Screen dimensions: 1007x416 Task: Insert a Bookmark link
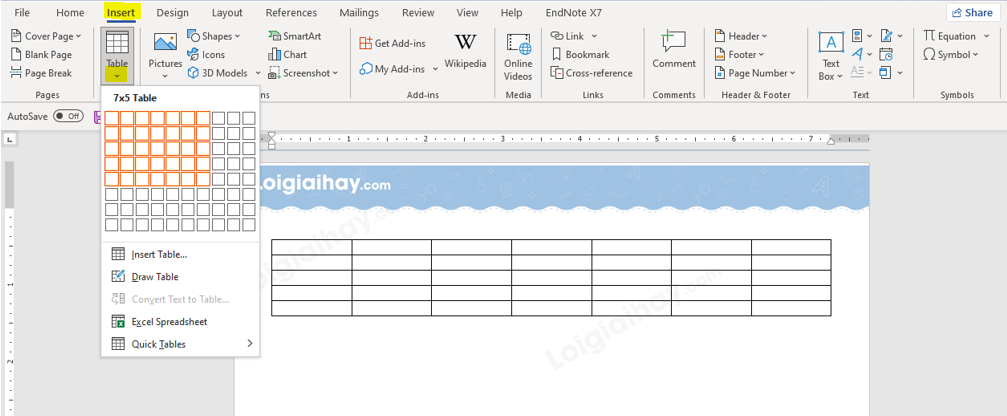tap(579, 55)
